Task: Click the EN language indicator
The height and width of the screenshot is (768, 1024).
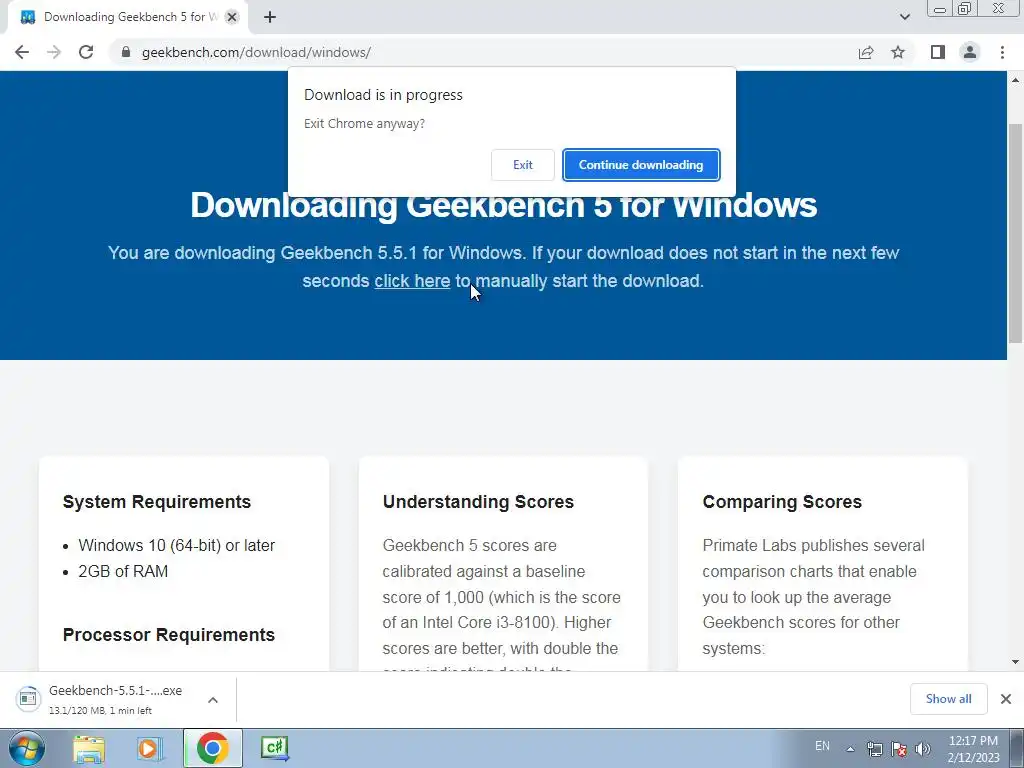Action: 822,746
